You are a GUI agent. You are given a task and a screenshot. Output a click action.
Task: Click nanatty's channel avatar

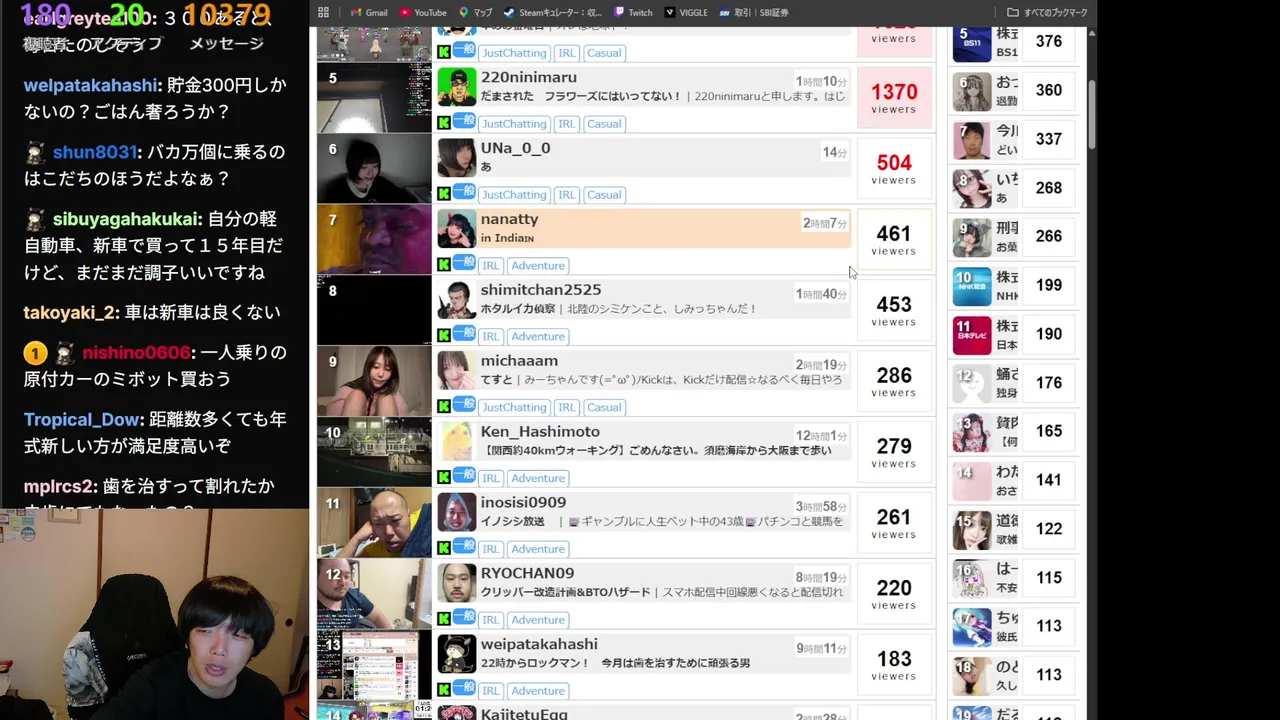457,229
